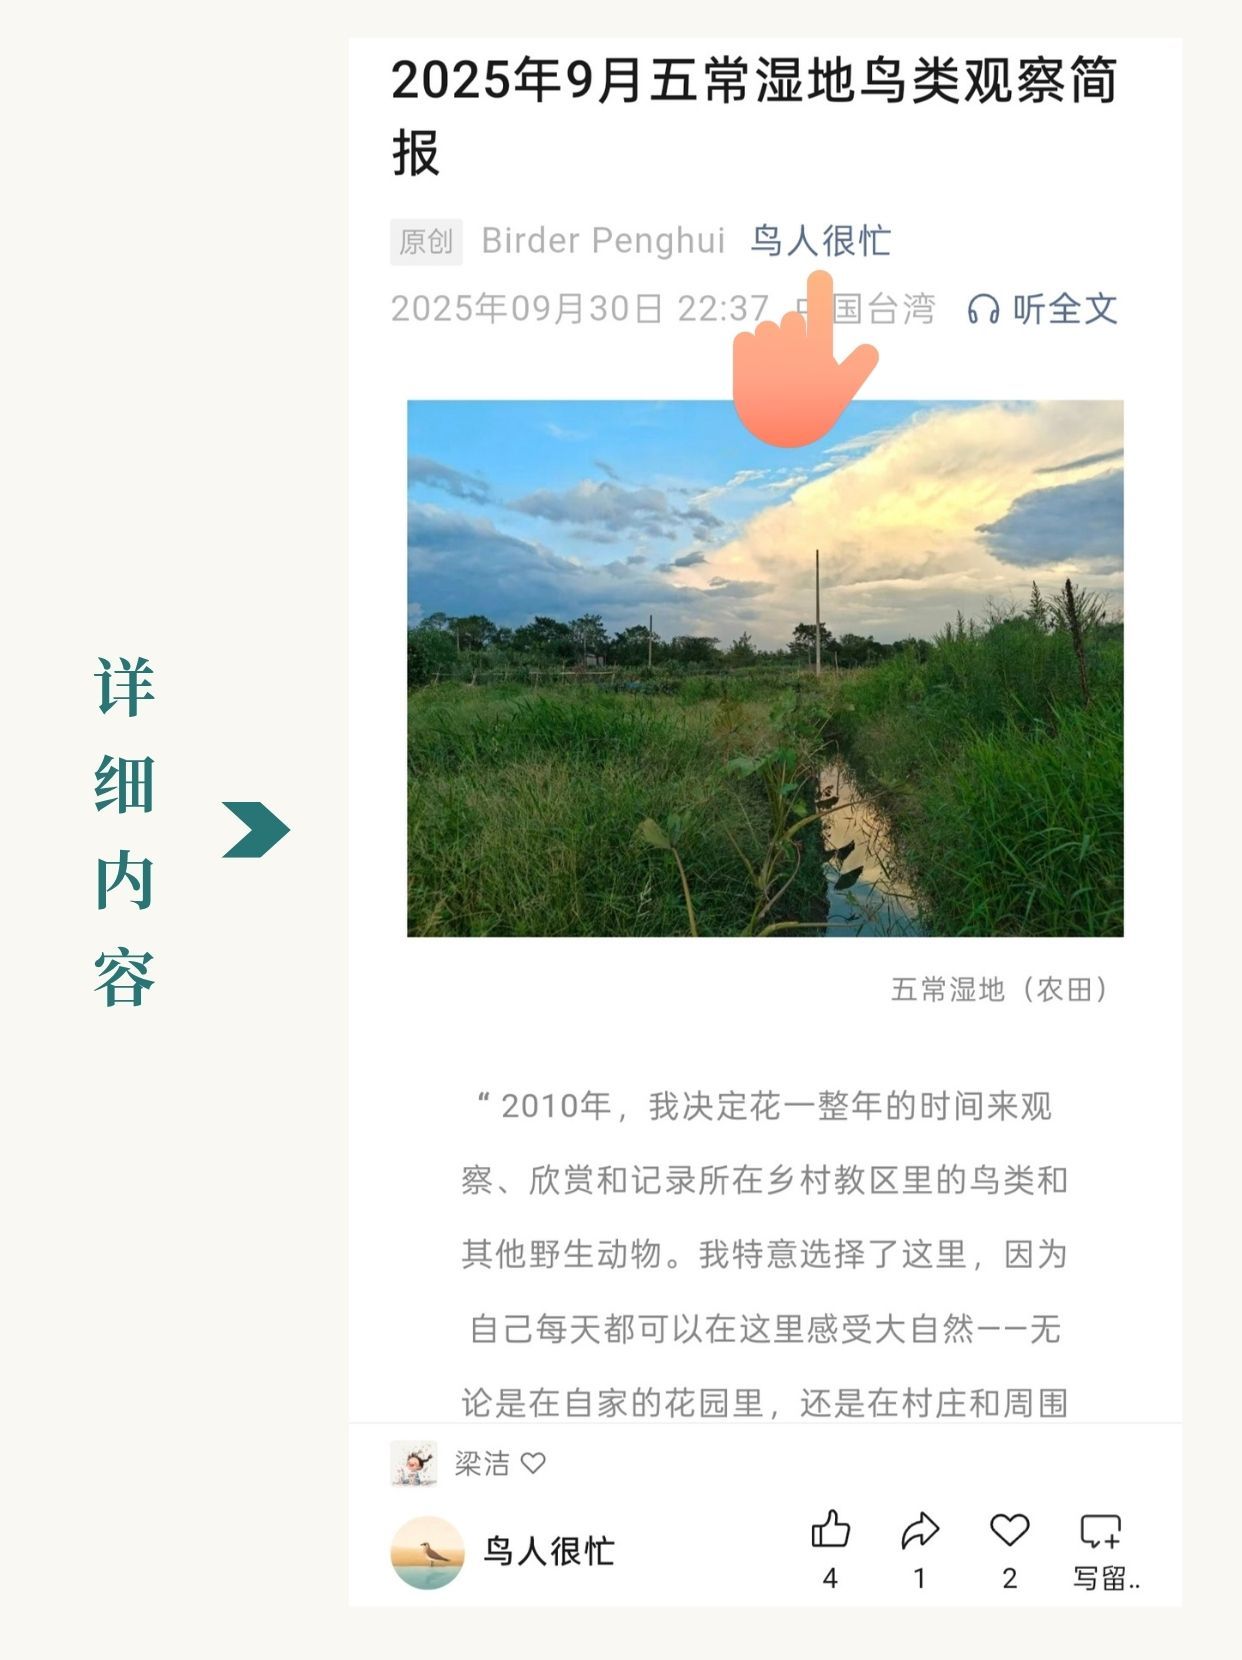Click the teal chevron arrow
This screenshot has height=1660, width=1242.
click(x=256, y=830)
